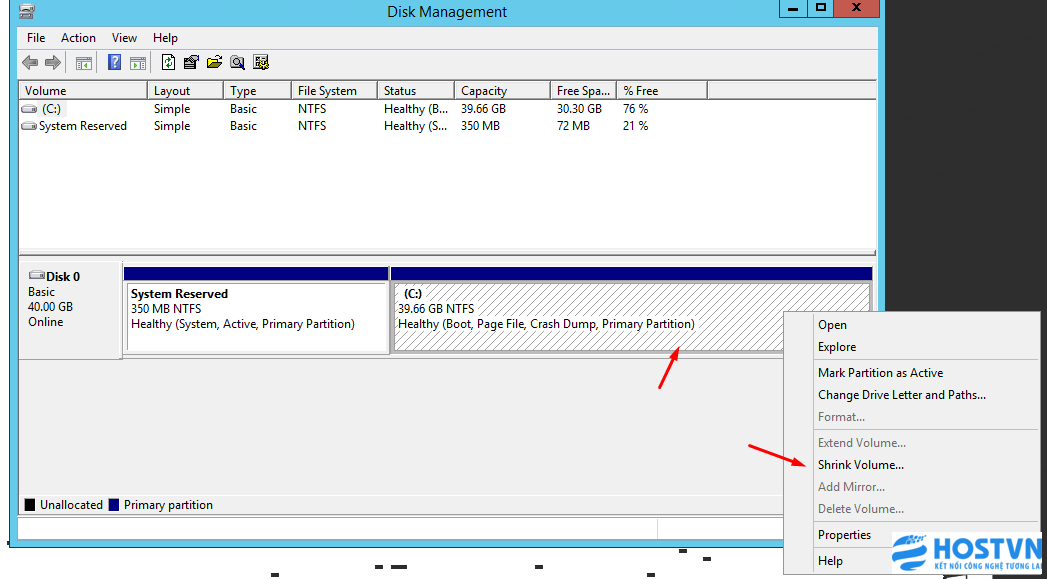Click the drive icon beside System Reserved volume row
The height and width of the screenshot is (579, 1047).
(29, 126)
